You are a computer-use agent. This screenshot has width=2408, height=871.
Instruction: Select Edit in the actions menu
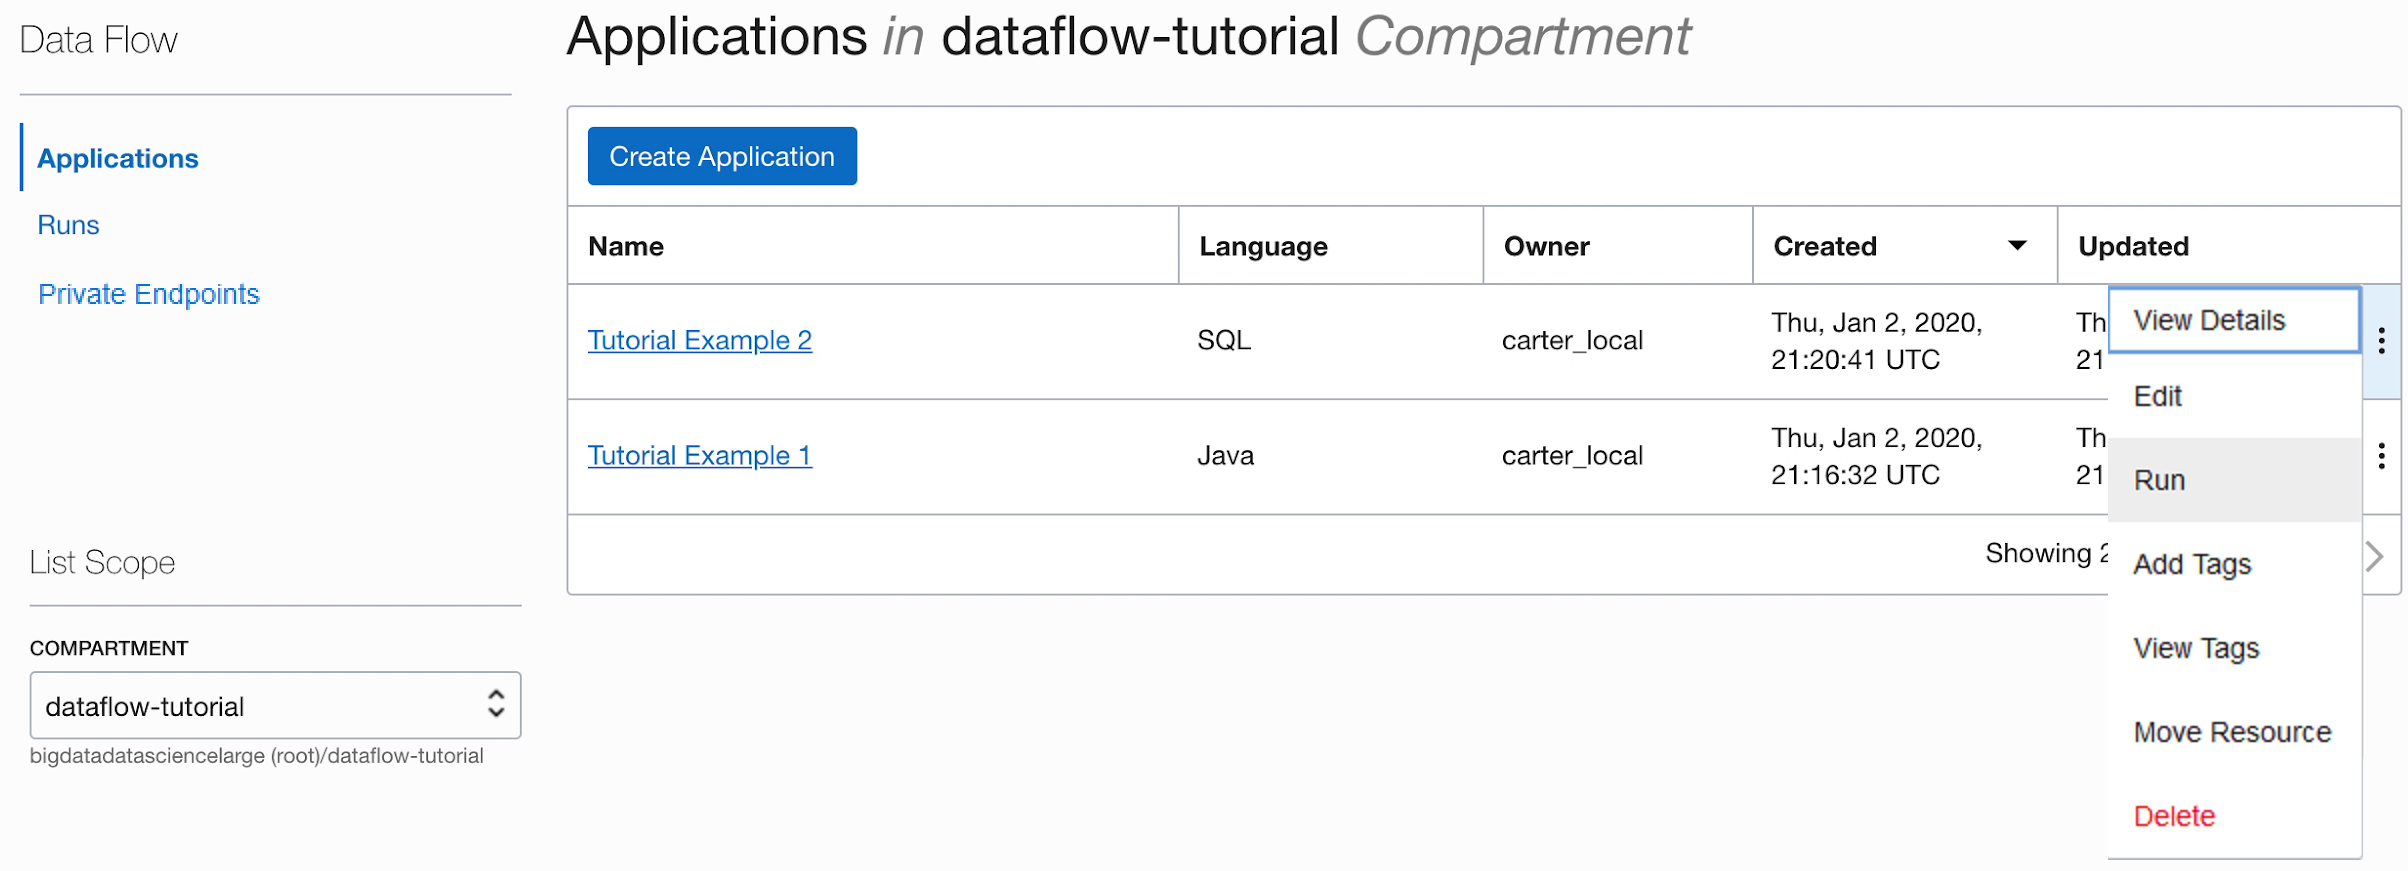(2158, 397)
